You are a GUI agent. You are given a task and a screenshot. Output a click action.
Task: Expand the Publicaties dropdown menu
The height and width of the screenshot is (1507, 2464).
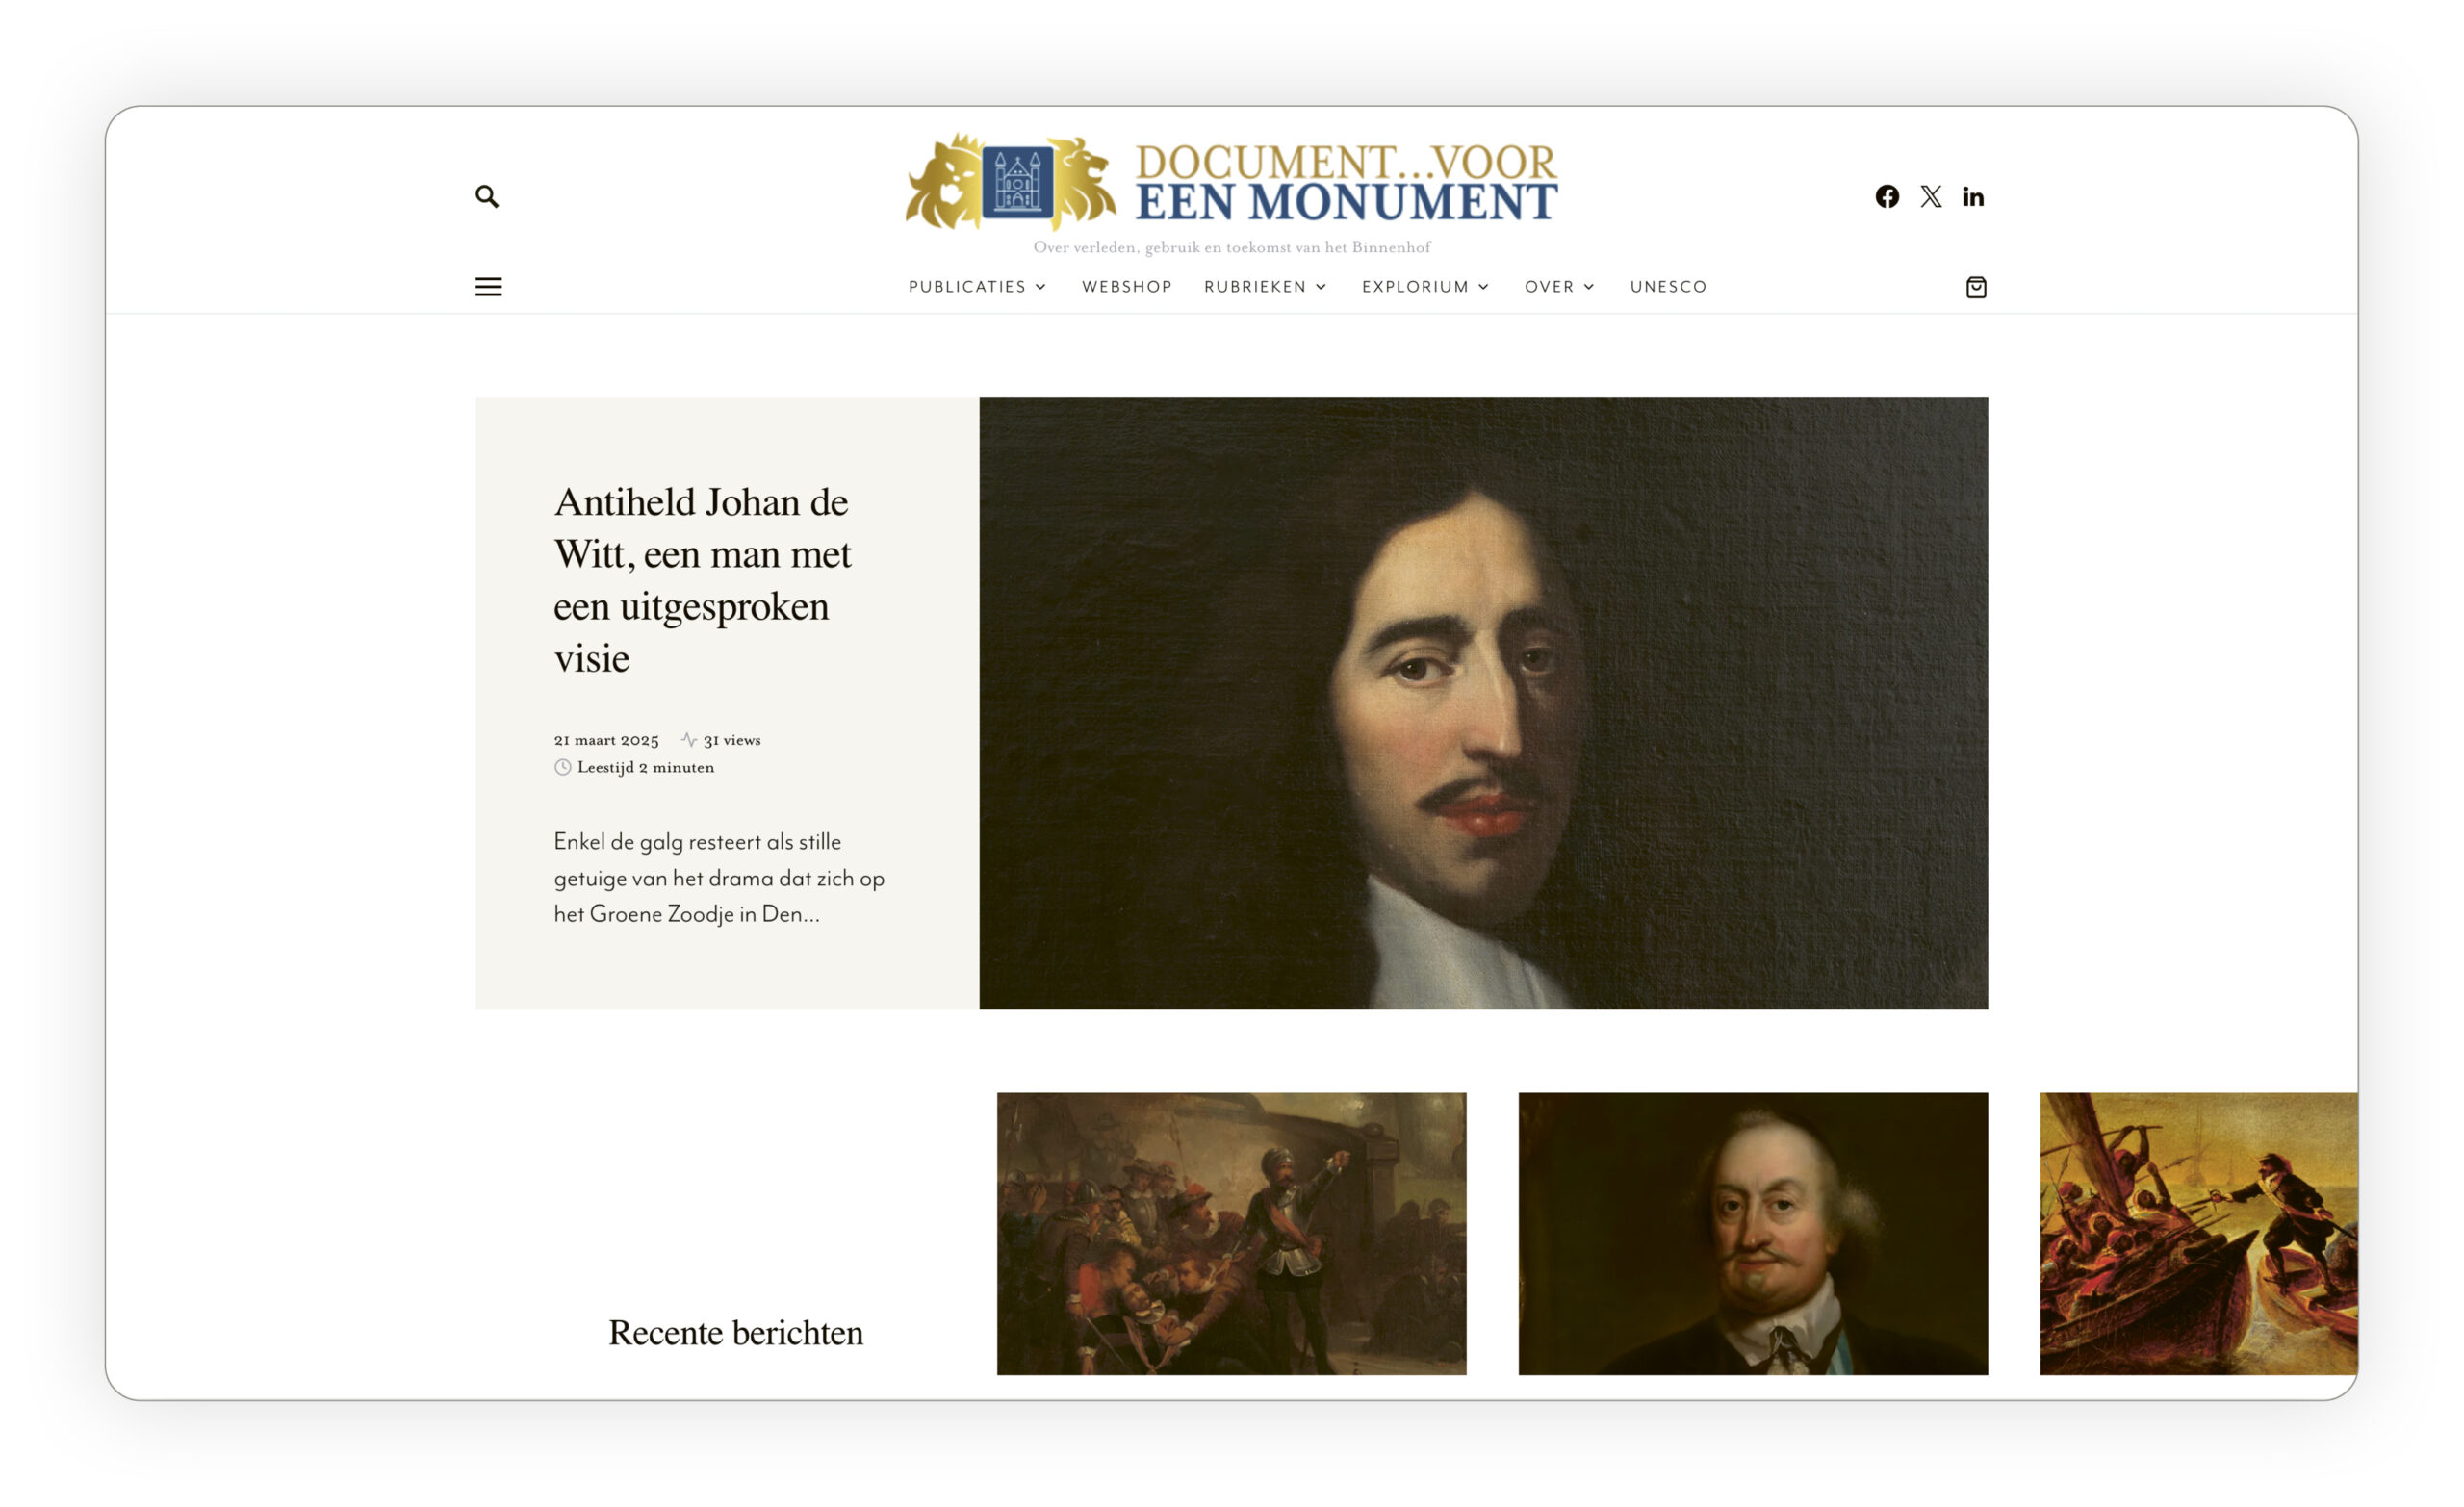pos(977,287)
